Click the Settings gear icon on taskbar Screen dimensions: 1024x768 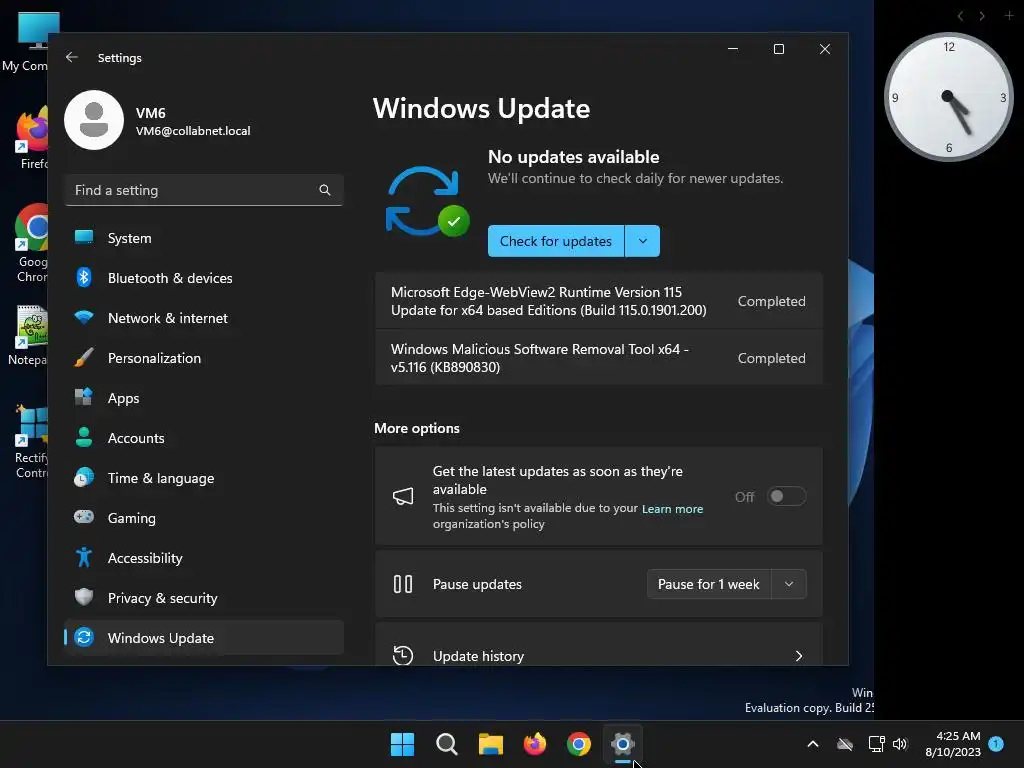pos(622,744)
